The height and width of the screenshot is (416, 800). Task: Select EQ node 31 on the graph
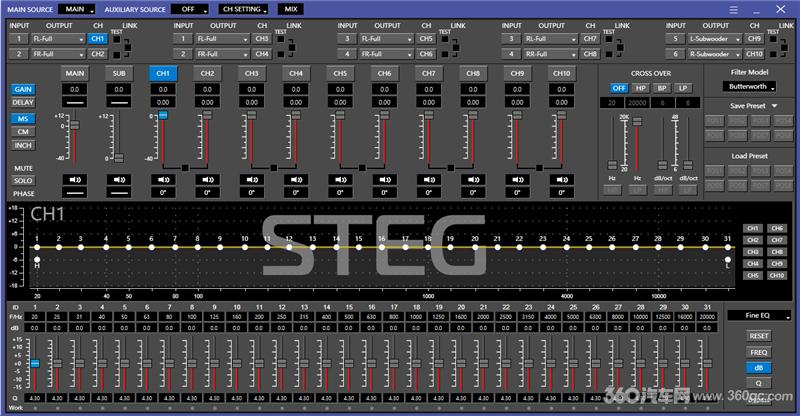coord(728,248)
